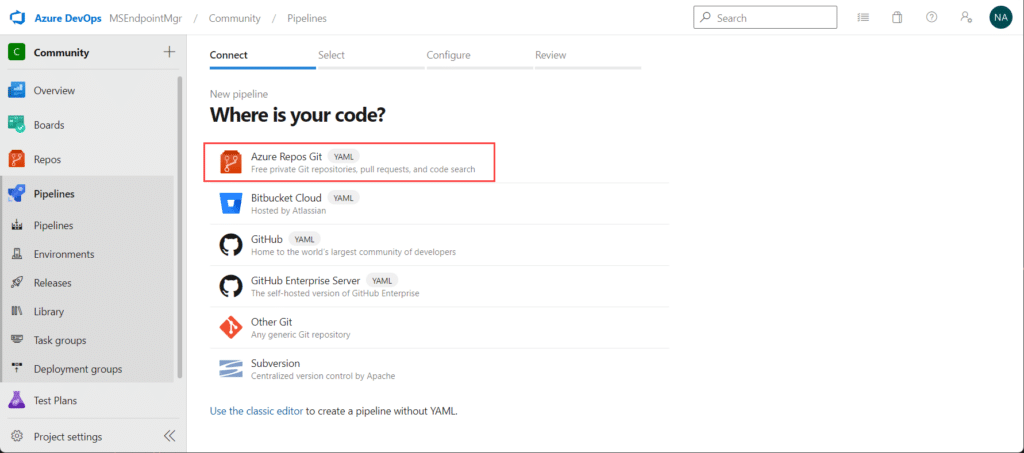Collapse sidebar with double chevron icon

169,436
